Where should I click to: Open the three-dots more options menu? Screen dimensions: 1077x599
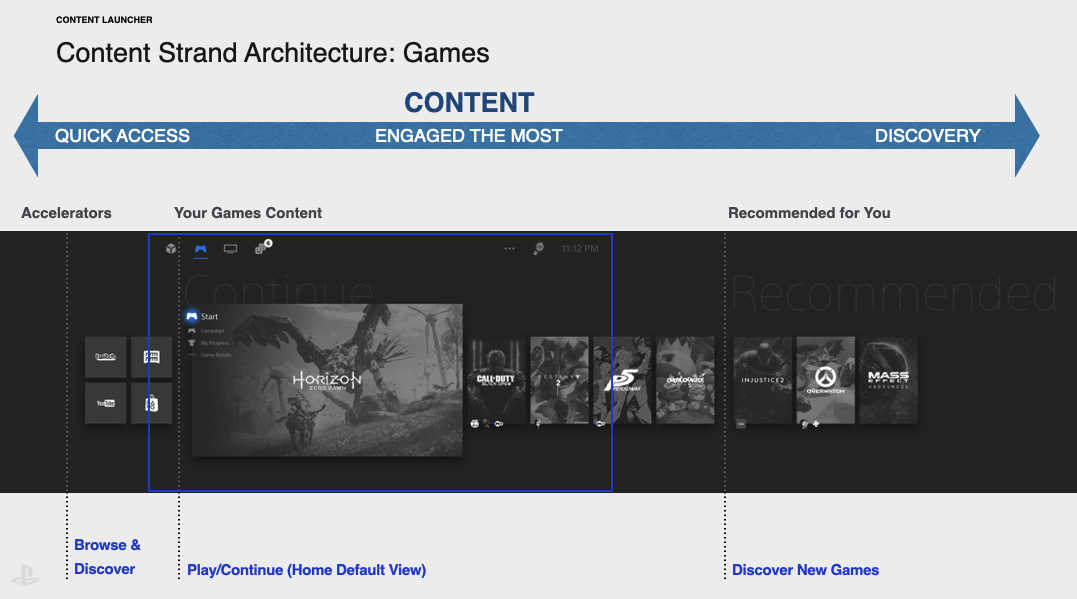(509, 249)
